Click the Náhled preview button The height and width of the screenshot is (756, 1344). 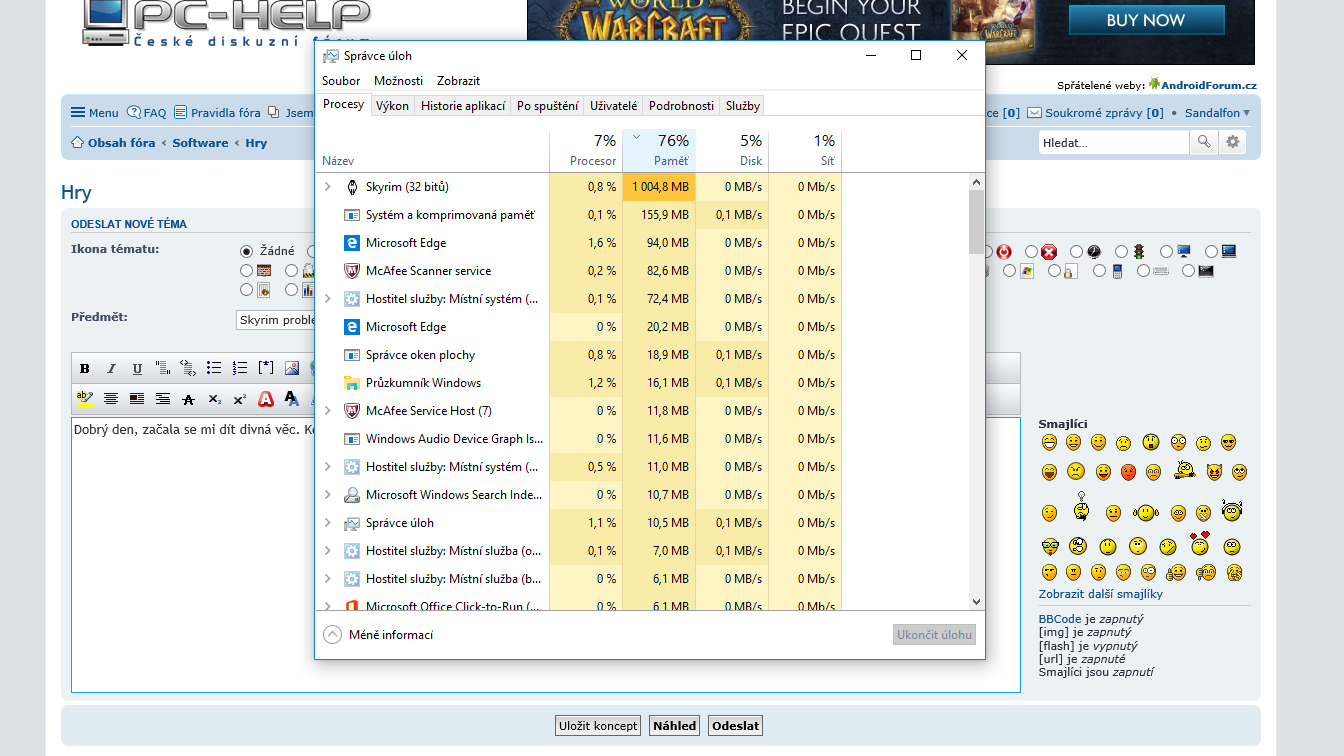pyautogui.click(x=674, y=726)
